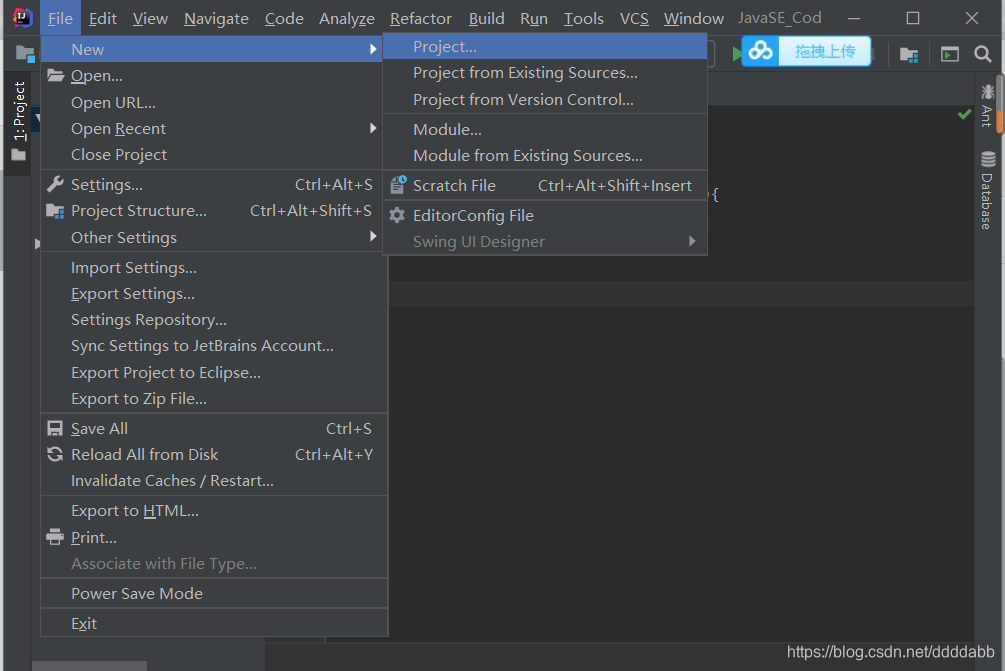Open Project Structure from the toolbar icon
This screenshot has height=671, width=1005.
coord(909,55)
